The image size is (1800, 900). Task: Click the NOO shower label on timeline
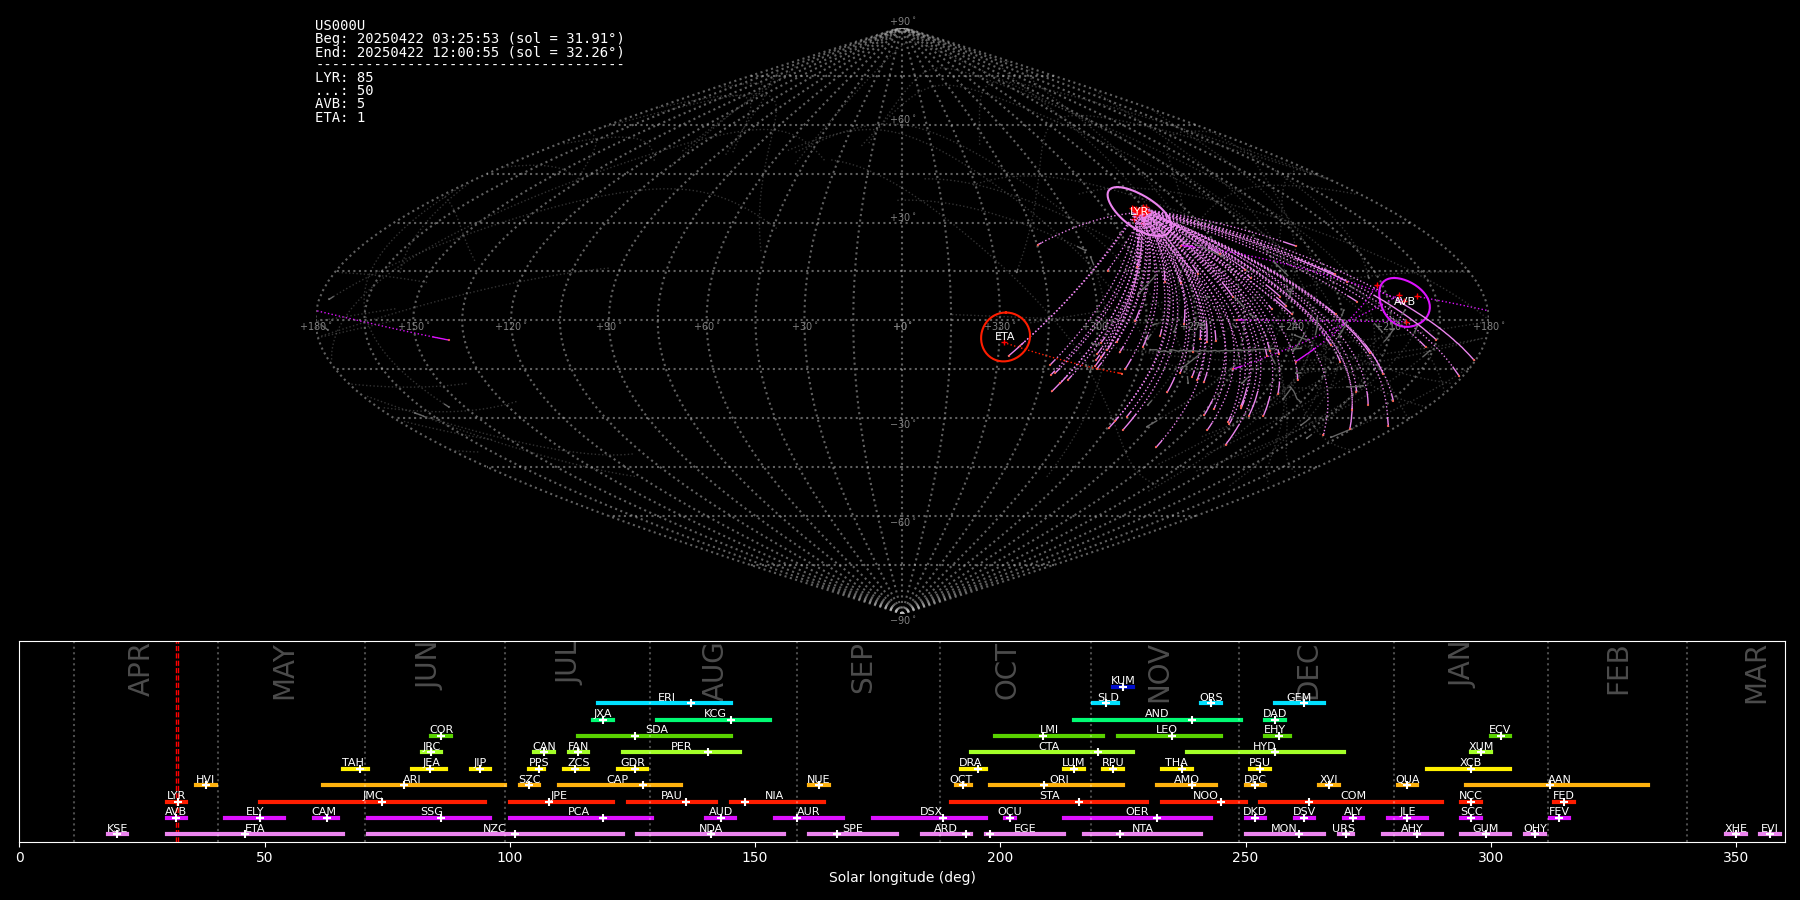click(1205, 796)
